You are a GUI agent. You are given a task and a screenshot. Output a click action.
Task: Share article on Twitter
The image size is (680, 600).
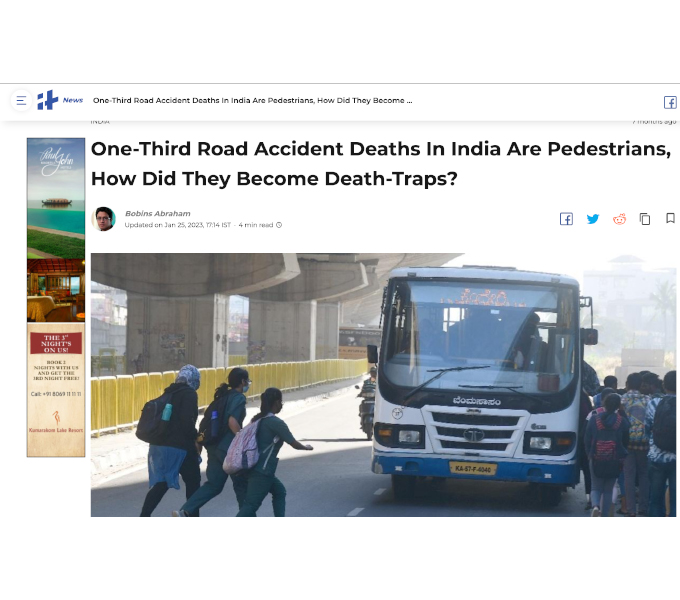point(593,219)
